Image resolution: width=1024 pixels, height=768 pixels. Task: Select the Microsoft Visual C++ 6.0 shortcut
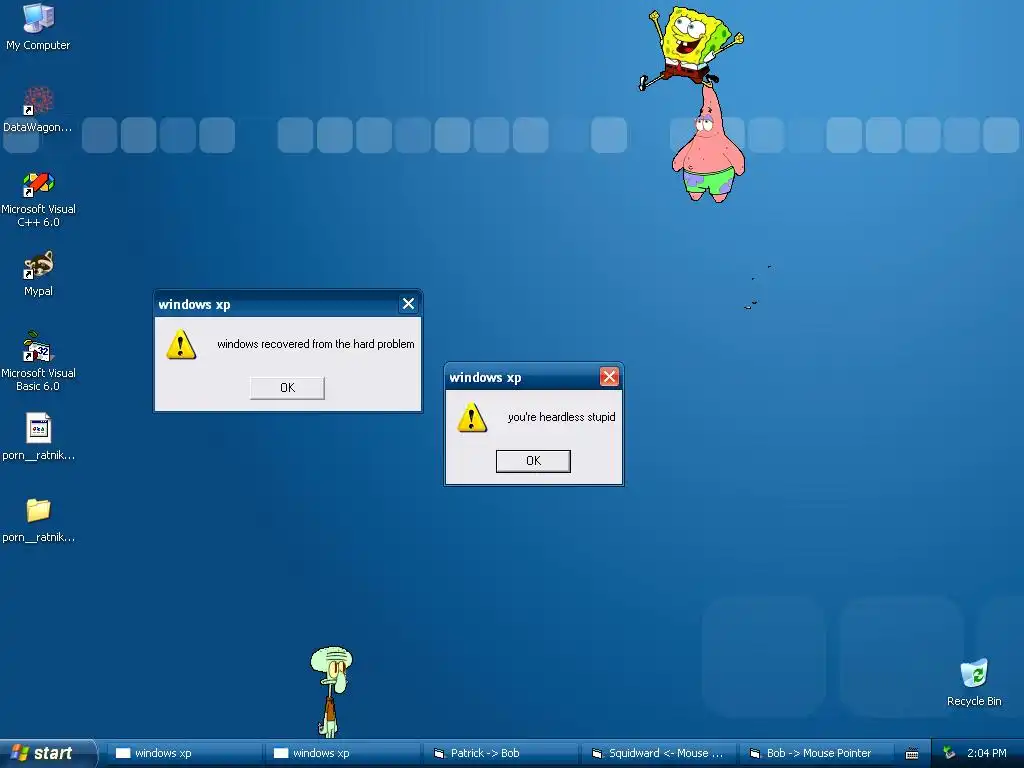click(38, 199)
